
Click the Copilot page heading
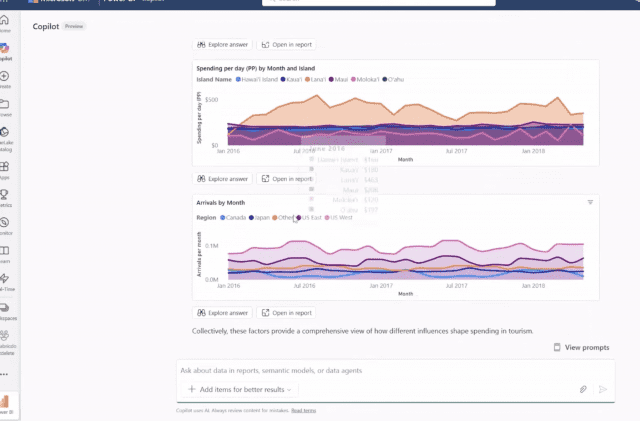[46, 26]
